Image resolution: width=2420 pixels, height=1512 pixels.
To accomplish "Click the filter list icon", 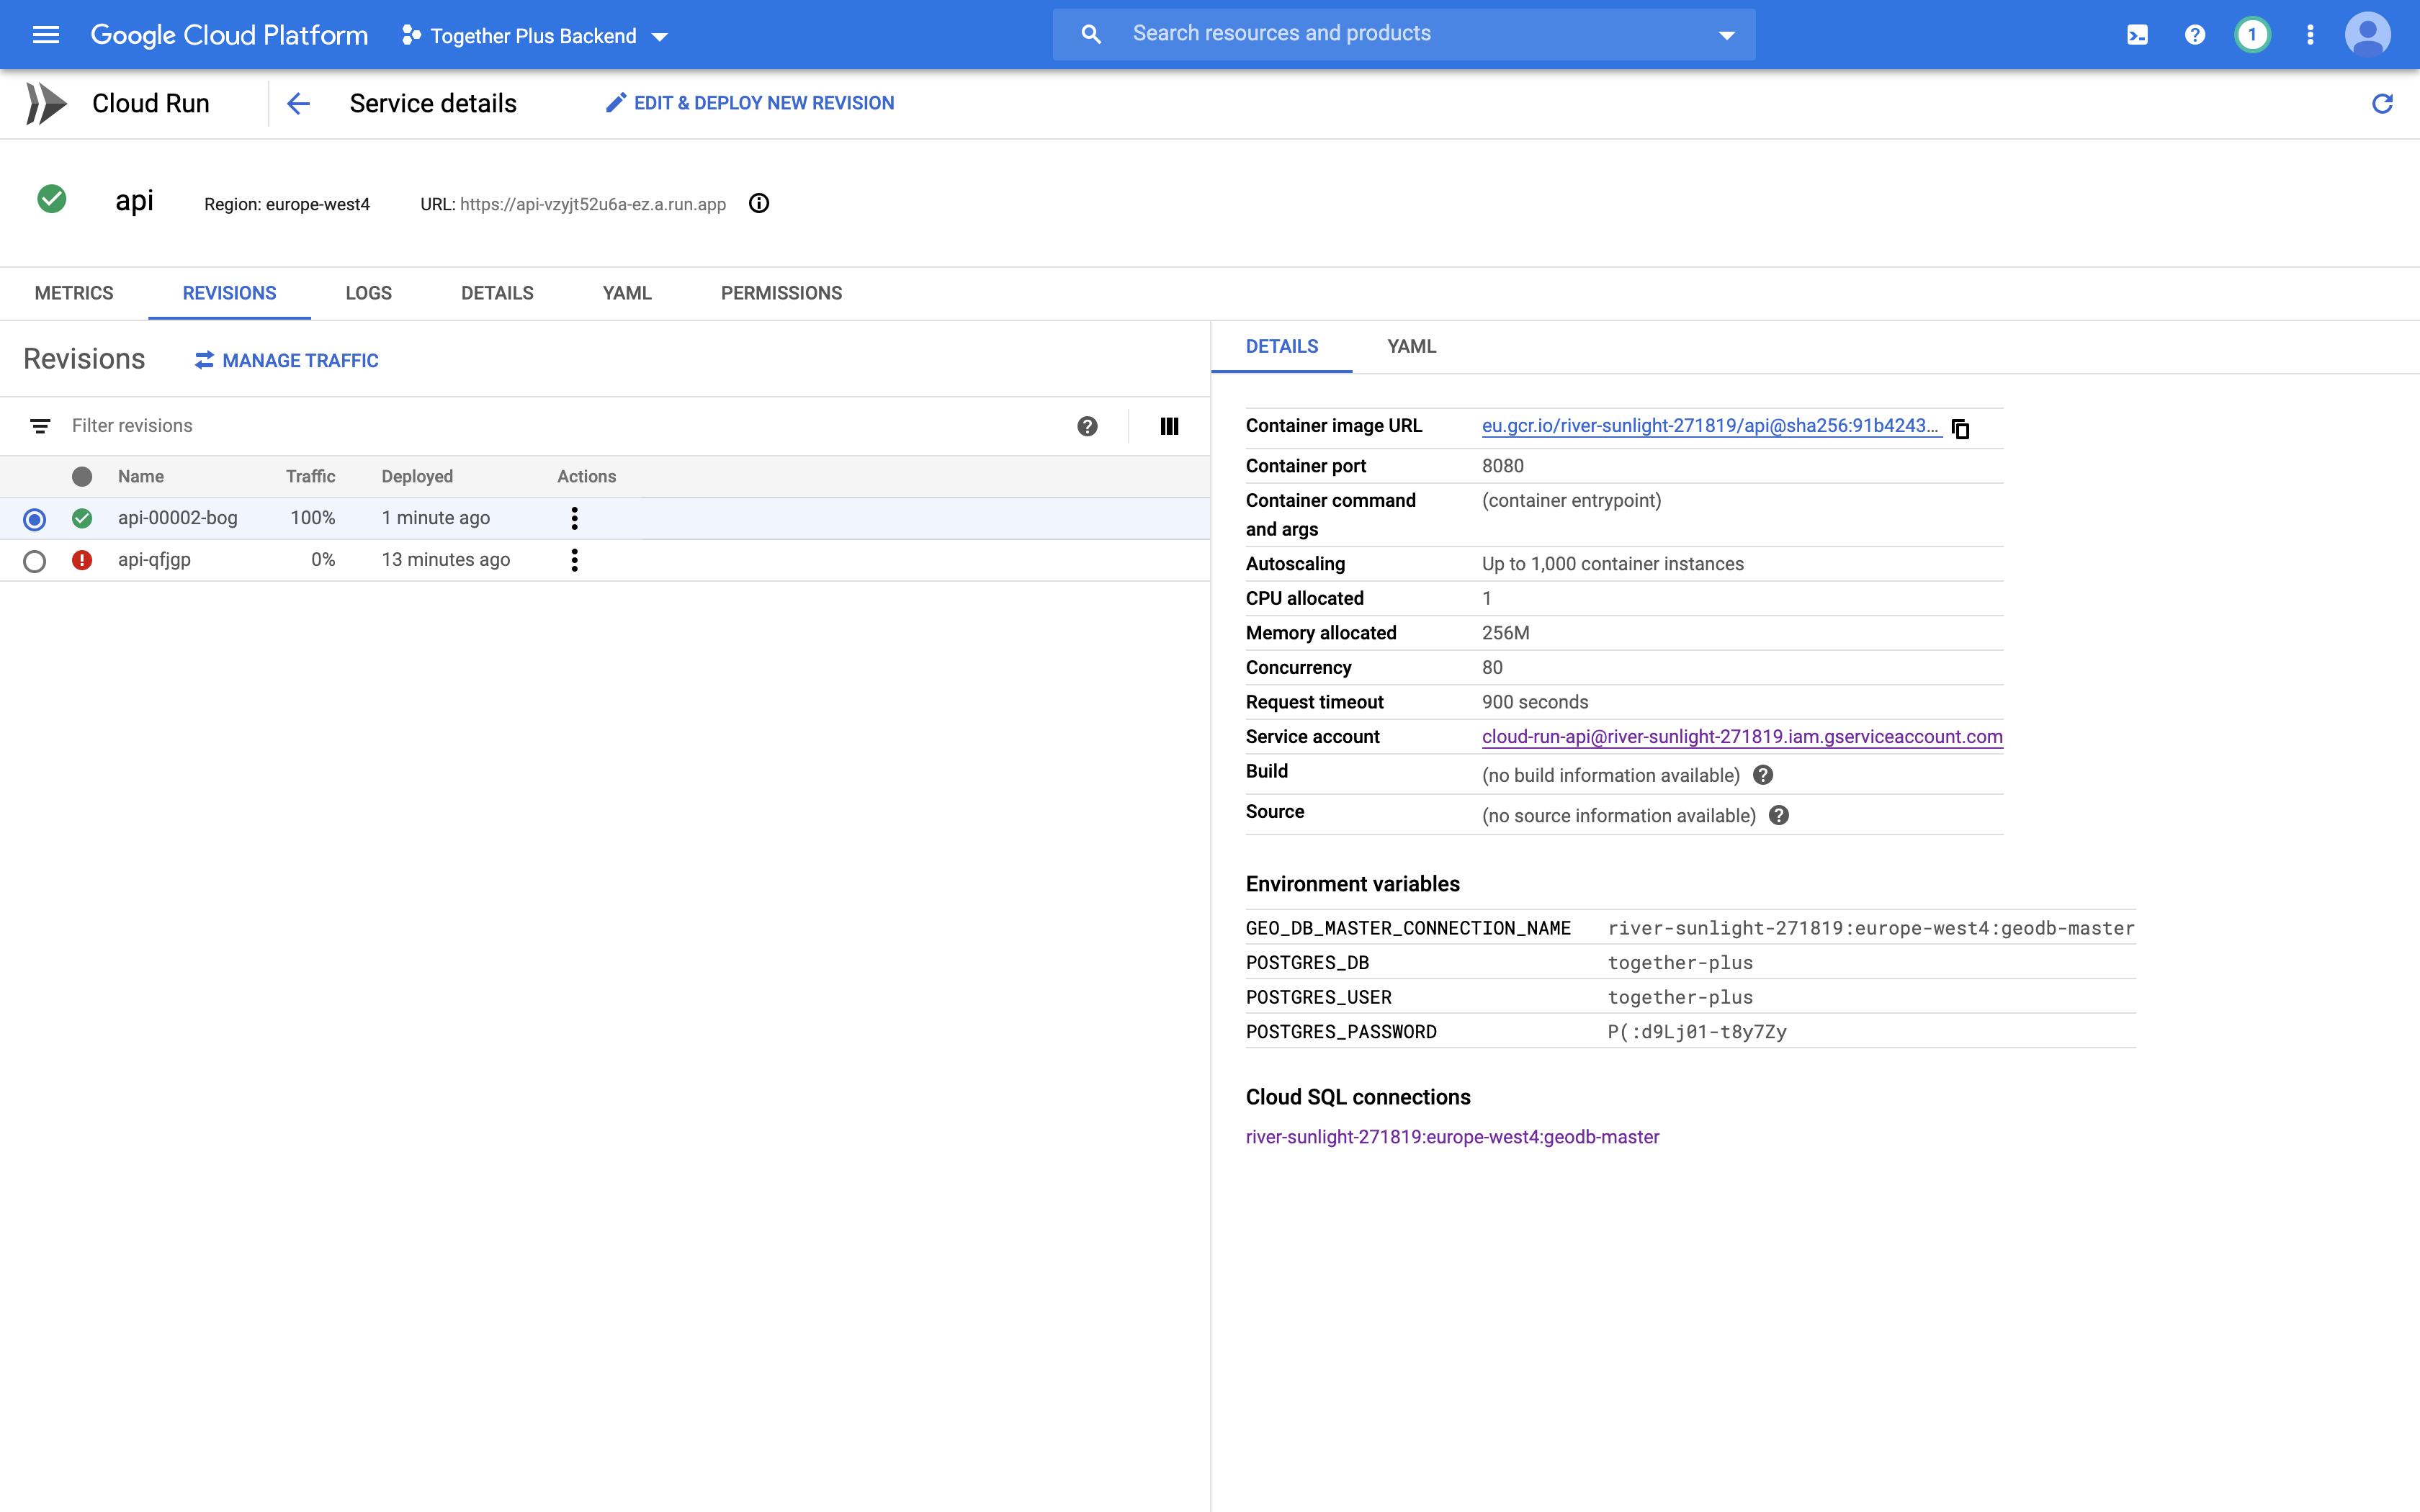I will pos(40,427).
